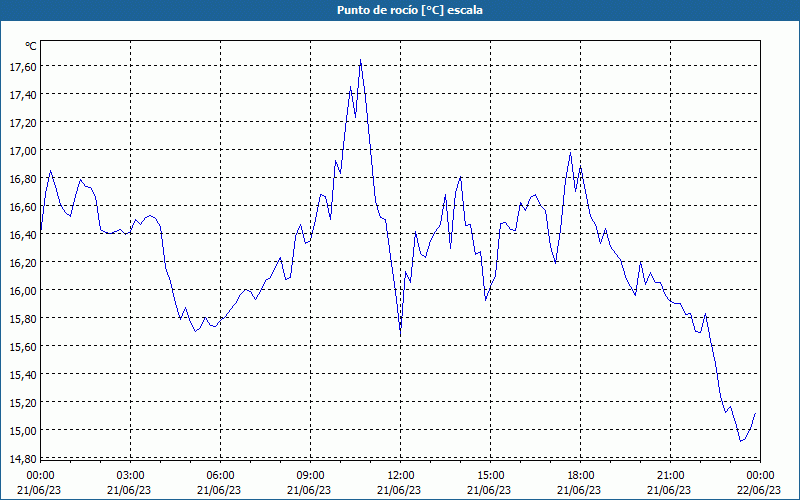Click the 15,60 y-axis label
The height and width of the screenshot is (500, 800).
[x=23, y=346]
